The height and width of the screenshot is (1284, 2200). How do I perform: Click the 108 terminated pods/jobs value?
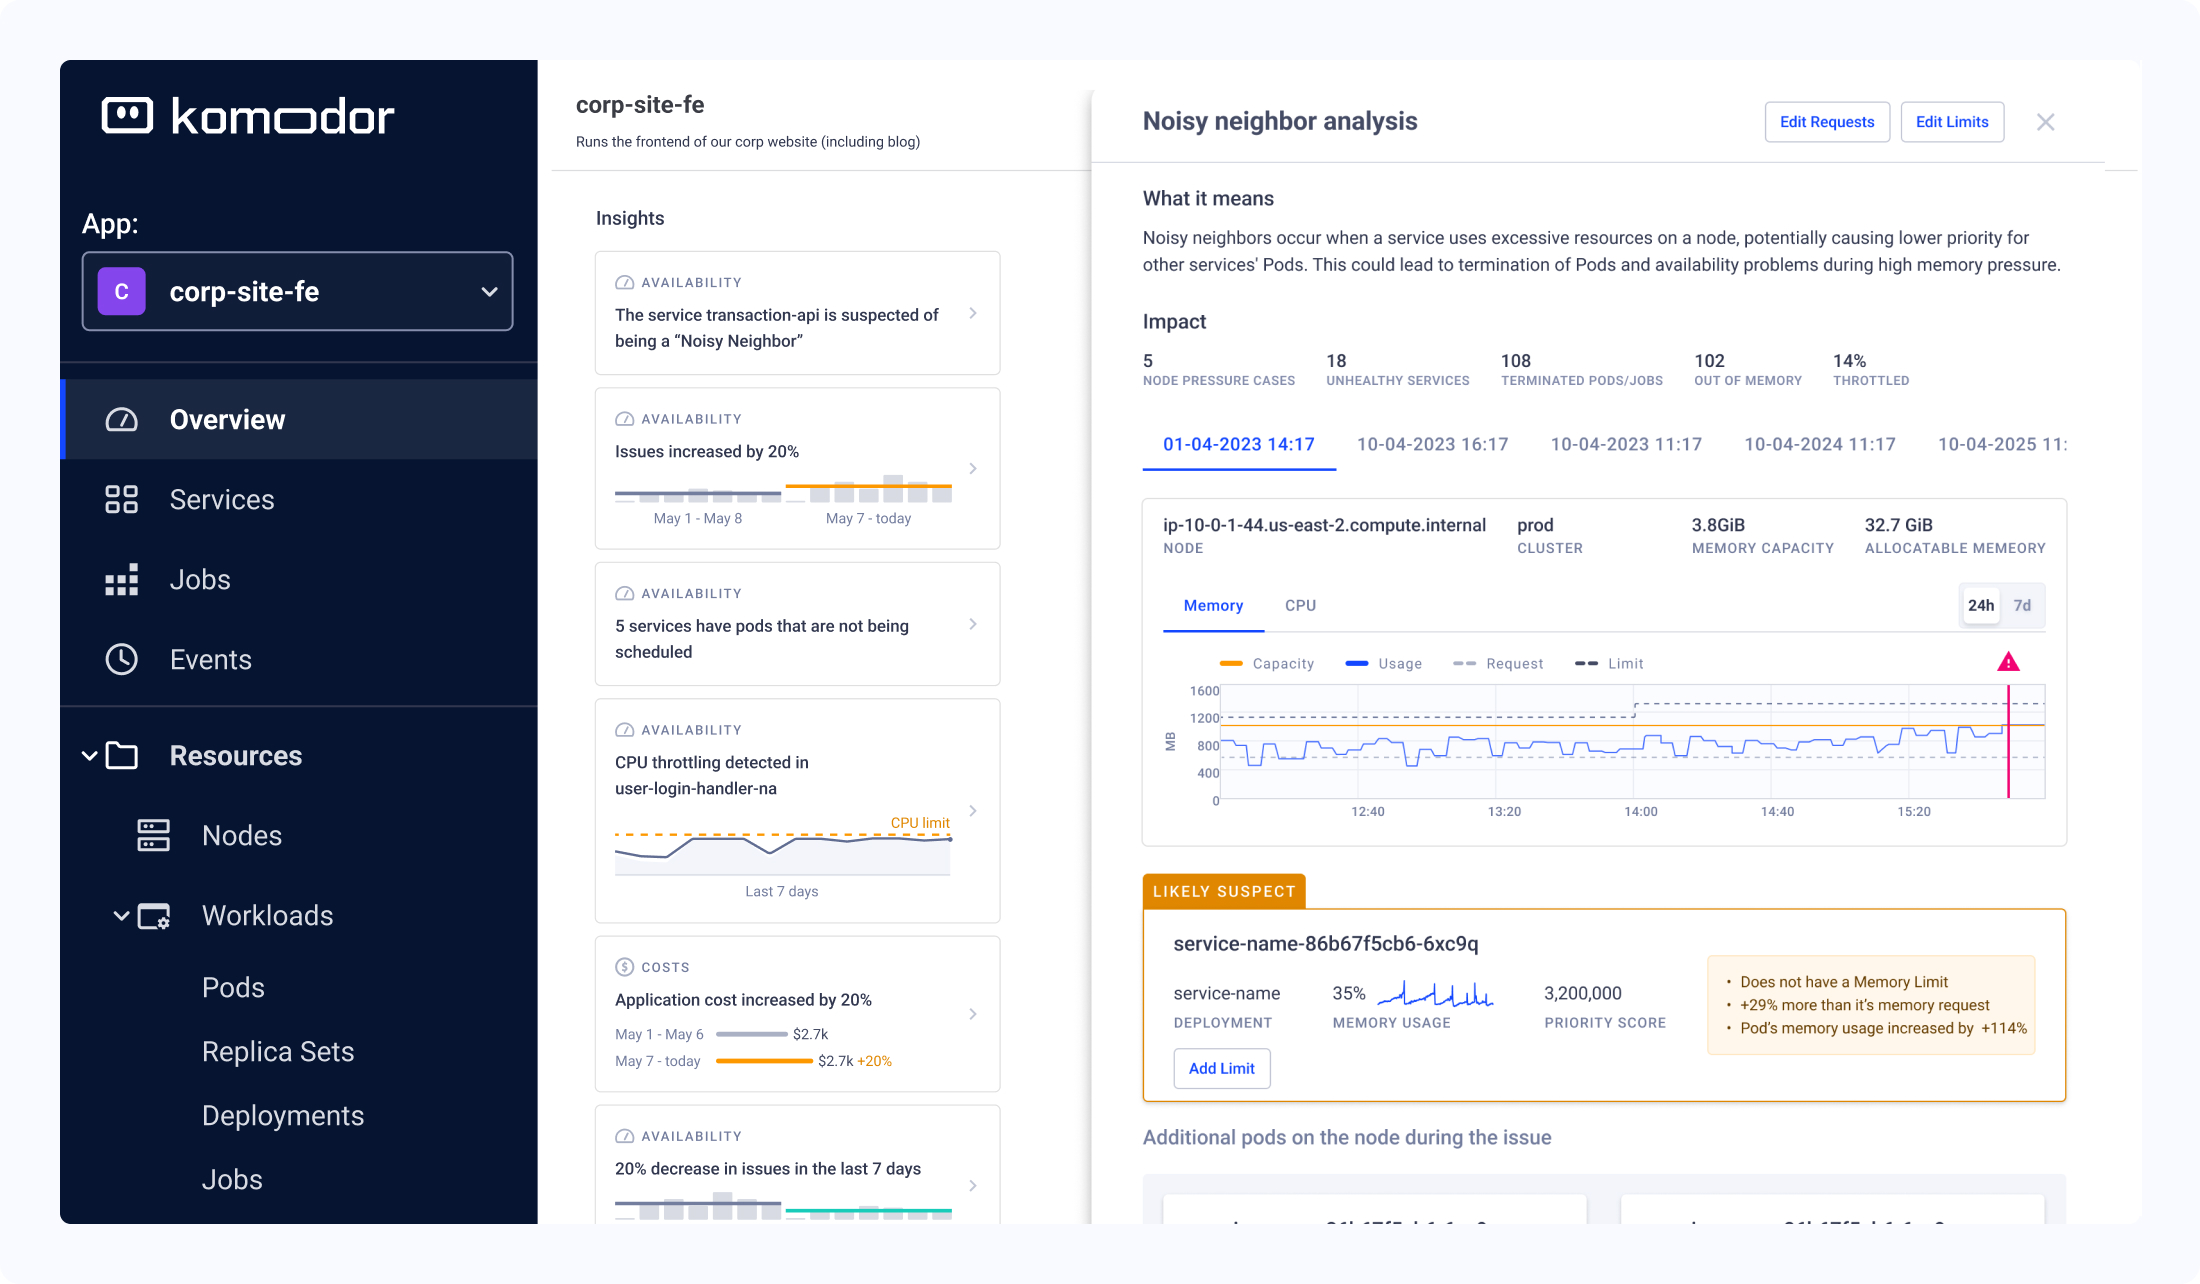(x=1516, y=361)
